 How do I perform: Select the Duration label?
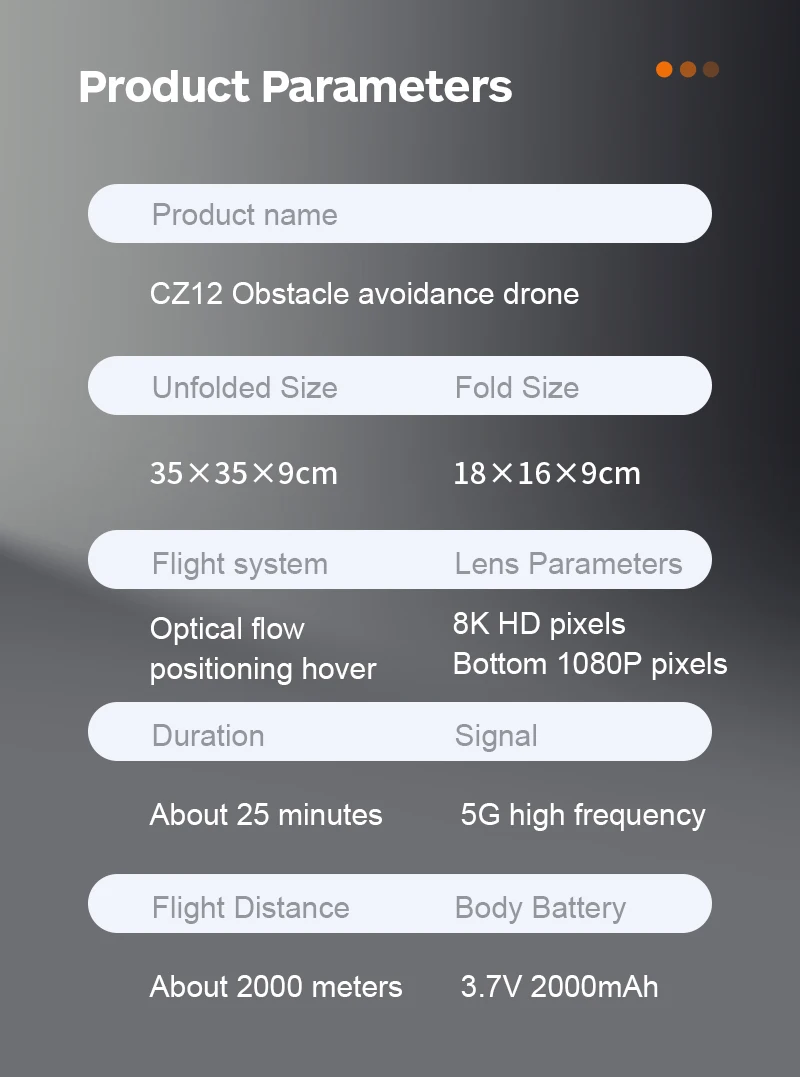point(208,735)
